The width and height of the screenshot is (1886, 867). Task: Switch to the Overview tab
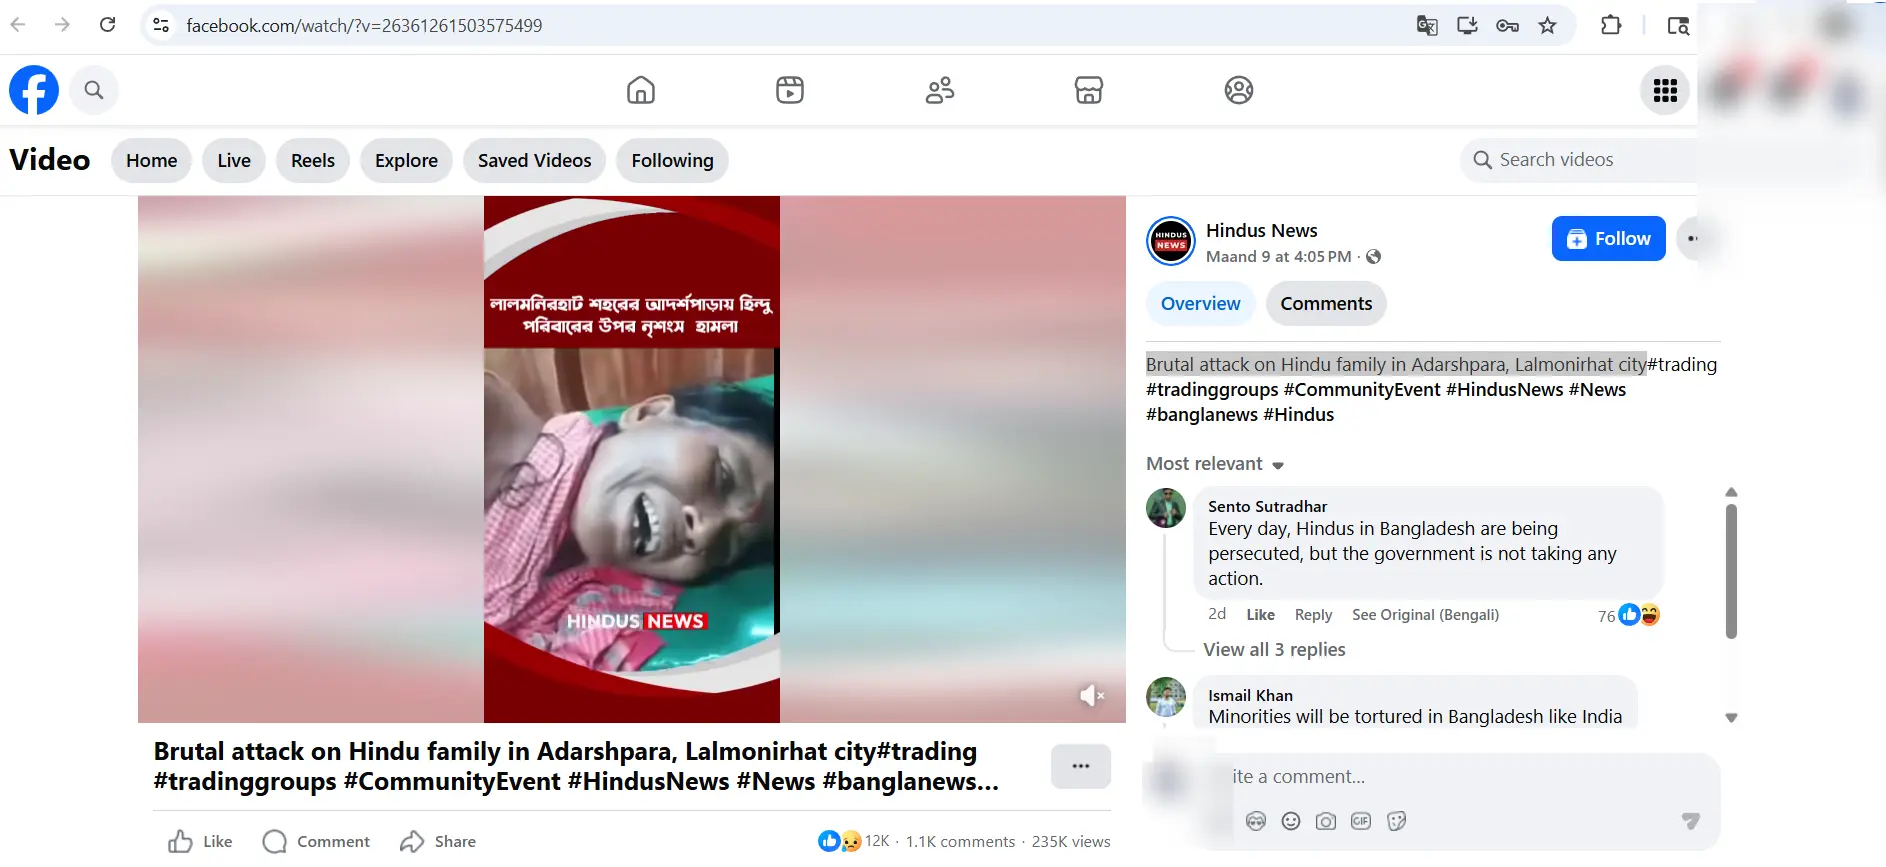click(1201, 304)
